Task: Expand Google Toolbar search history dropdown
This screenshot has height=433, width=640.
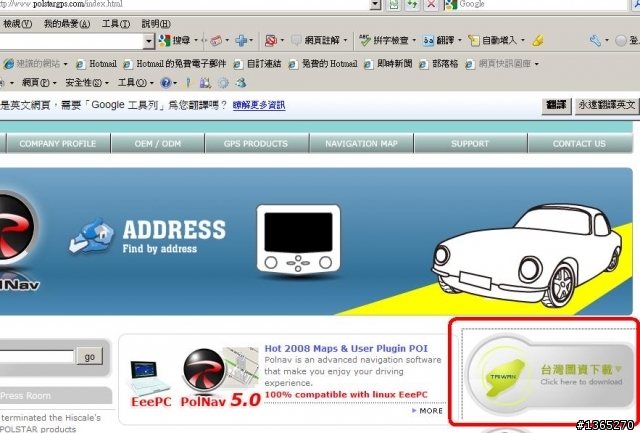Action: (x=149, y=41)
